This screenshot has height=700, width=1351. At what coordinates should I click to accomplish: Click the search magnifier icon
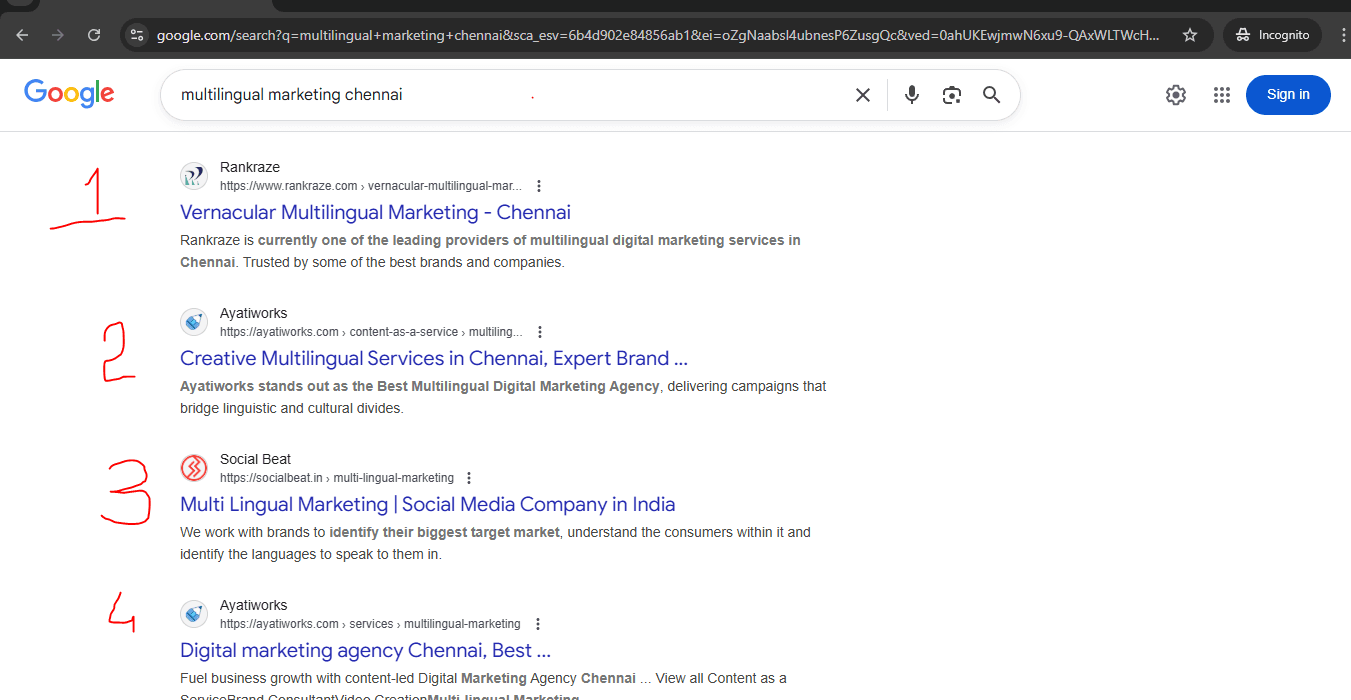(x=991, y=94)
